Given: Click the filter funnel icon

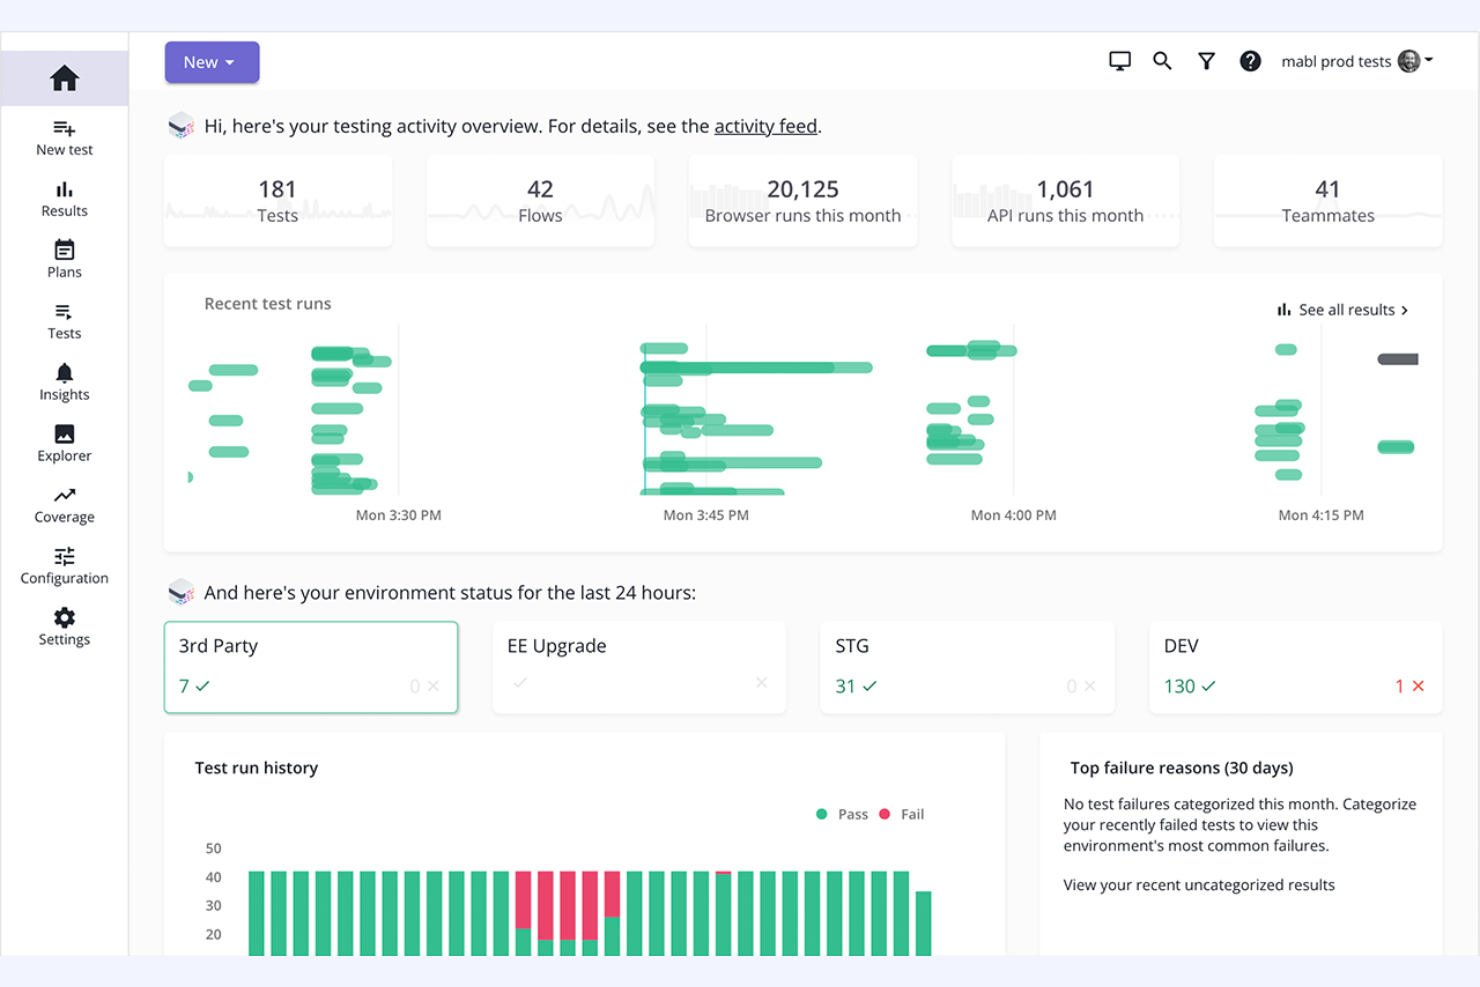Looking at the screenshot, I should point(1206,61).
